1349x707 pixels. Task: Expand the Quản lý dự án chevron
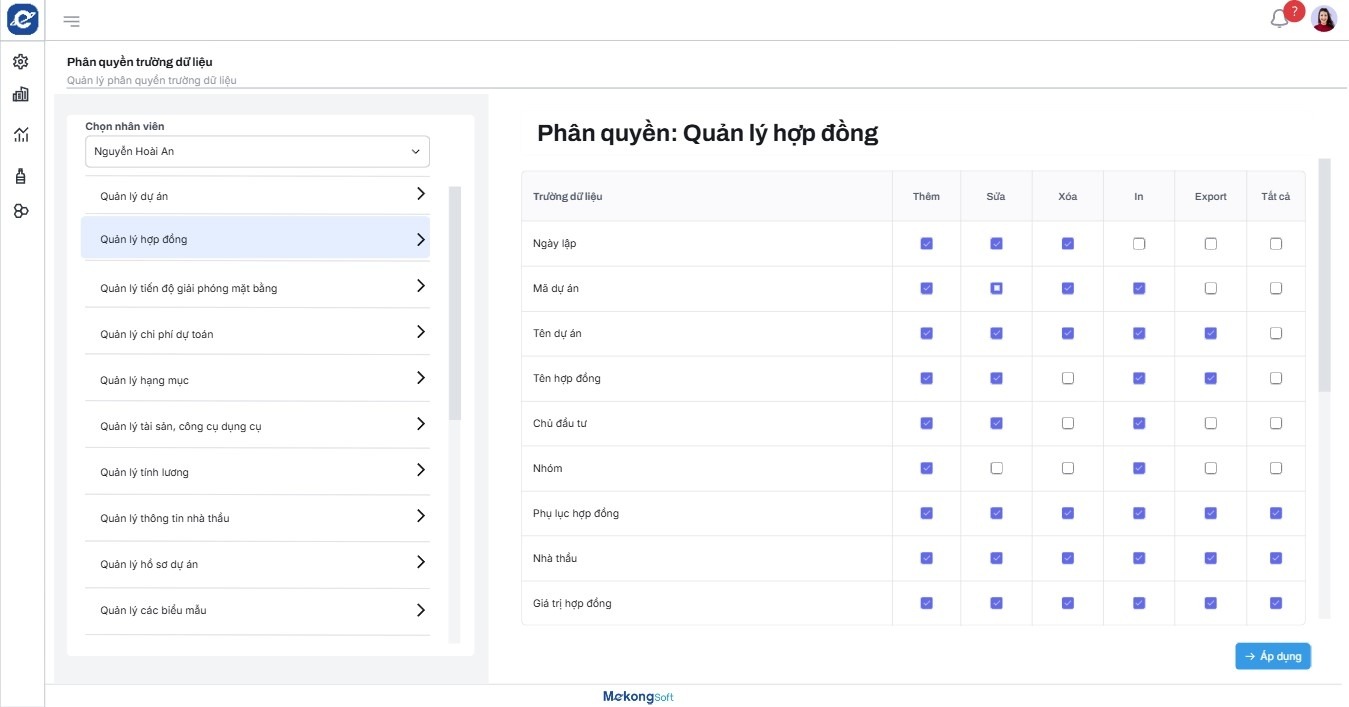[421, 195]
